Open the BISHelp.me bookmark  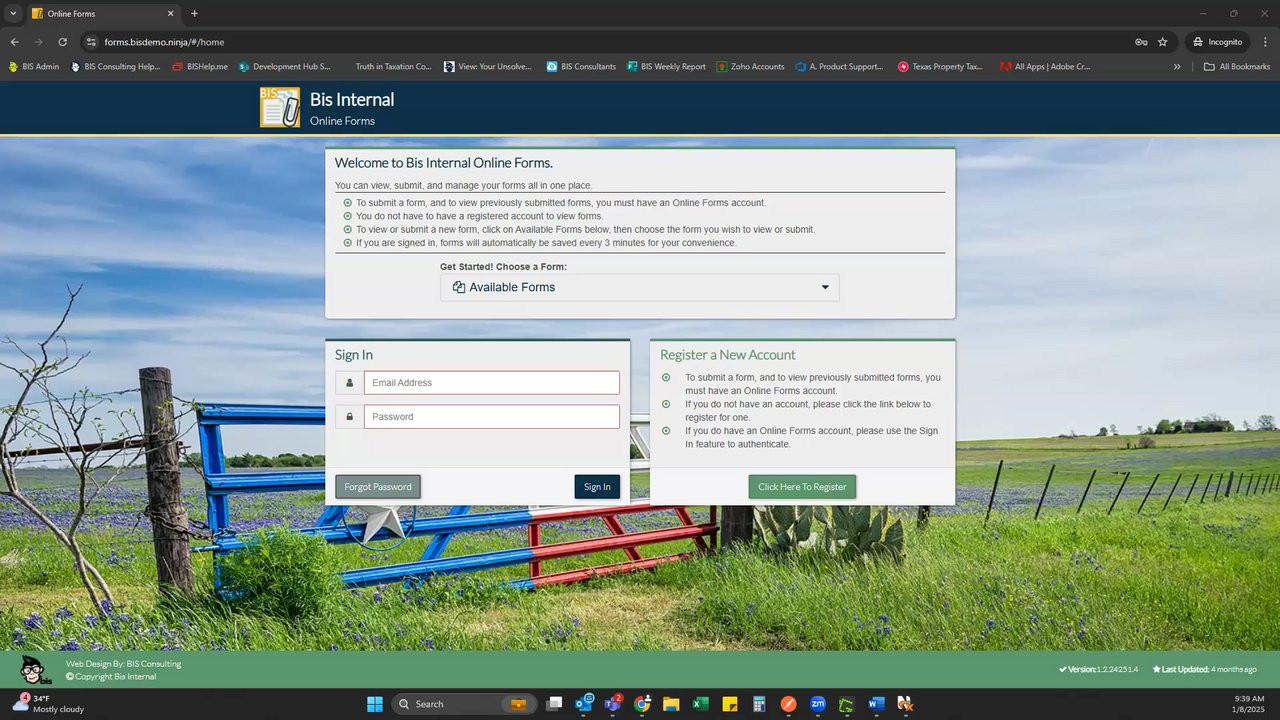[x=200, y=67]
